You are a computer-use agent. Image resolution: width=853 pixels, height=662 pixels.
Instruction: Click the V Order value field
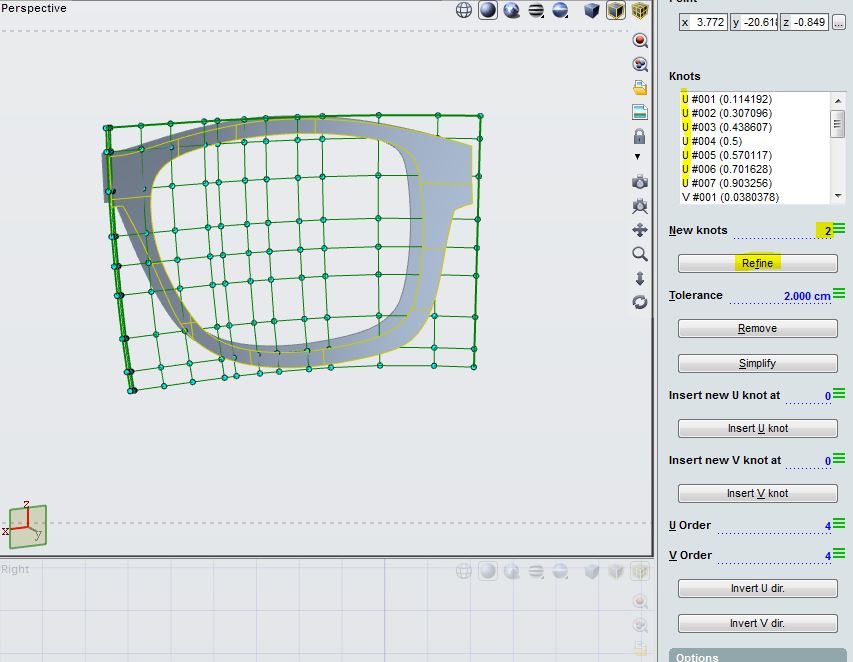point(775,556)
